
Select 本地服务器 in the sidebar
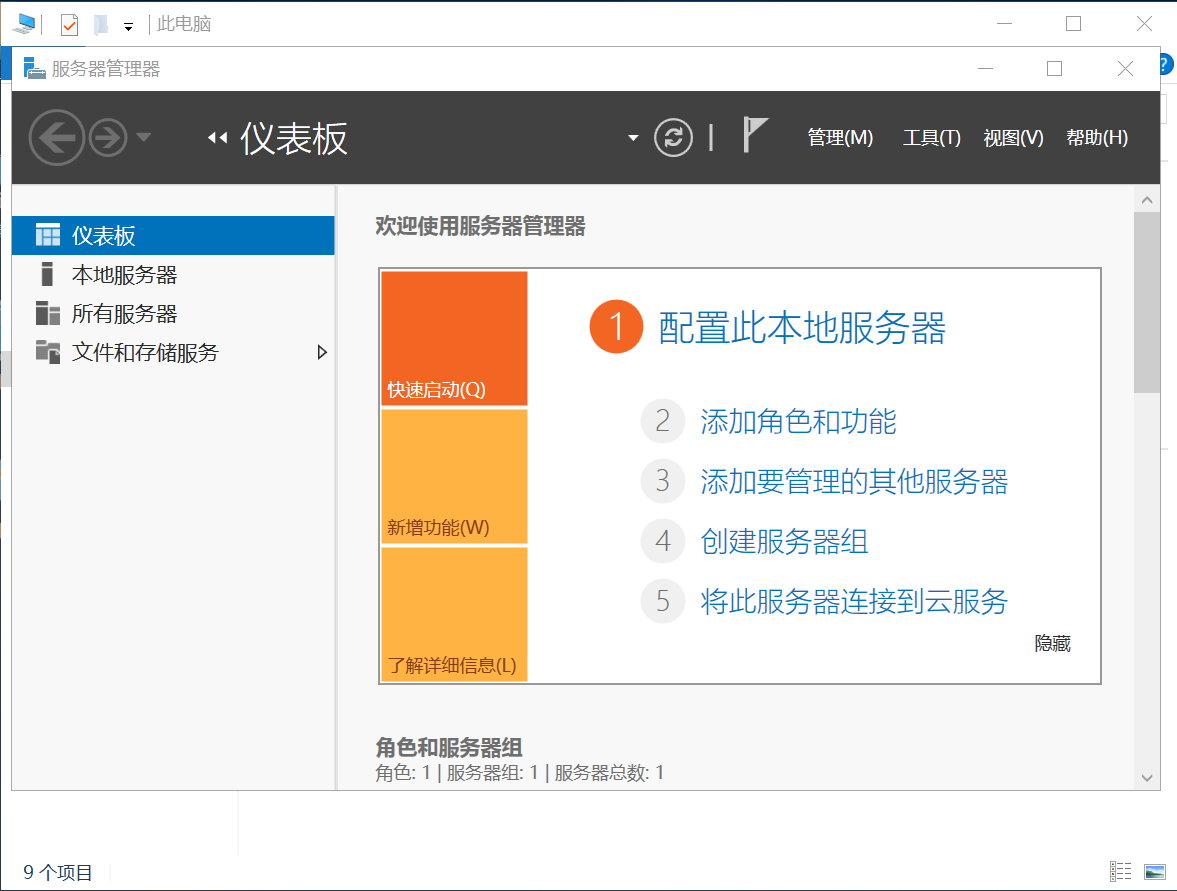pos(173,275)
